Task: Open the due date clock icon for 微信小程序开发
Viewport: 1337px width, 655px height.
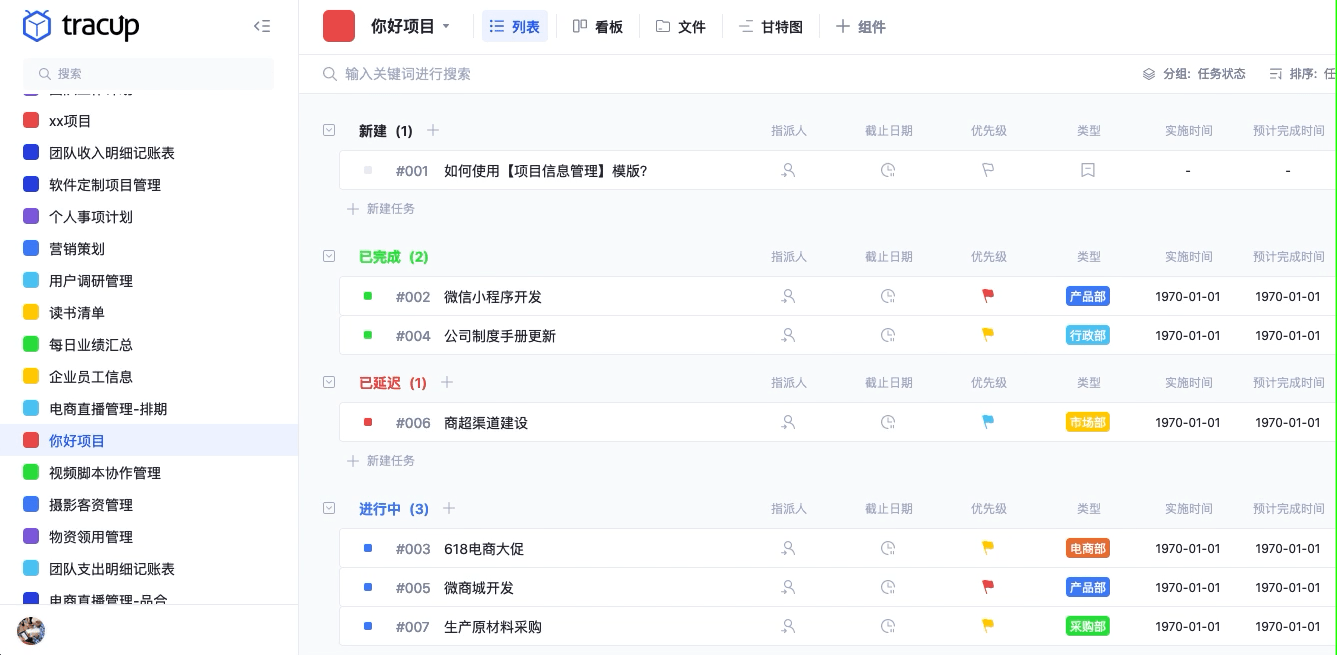Action: [888, 296]
